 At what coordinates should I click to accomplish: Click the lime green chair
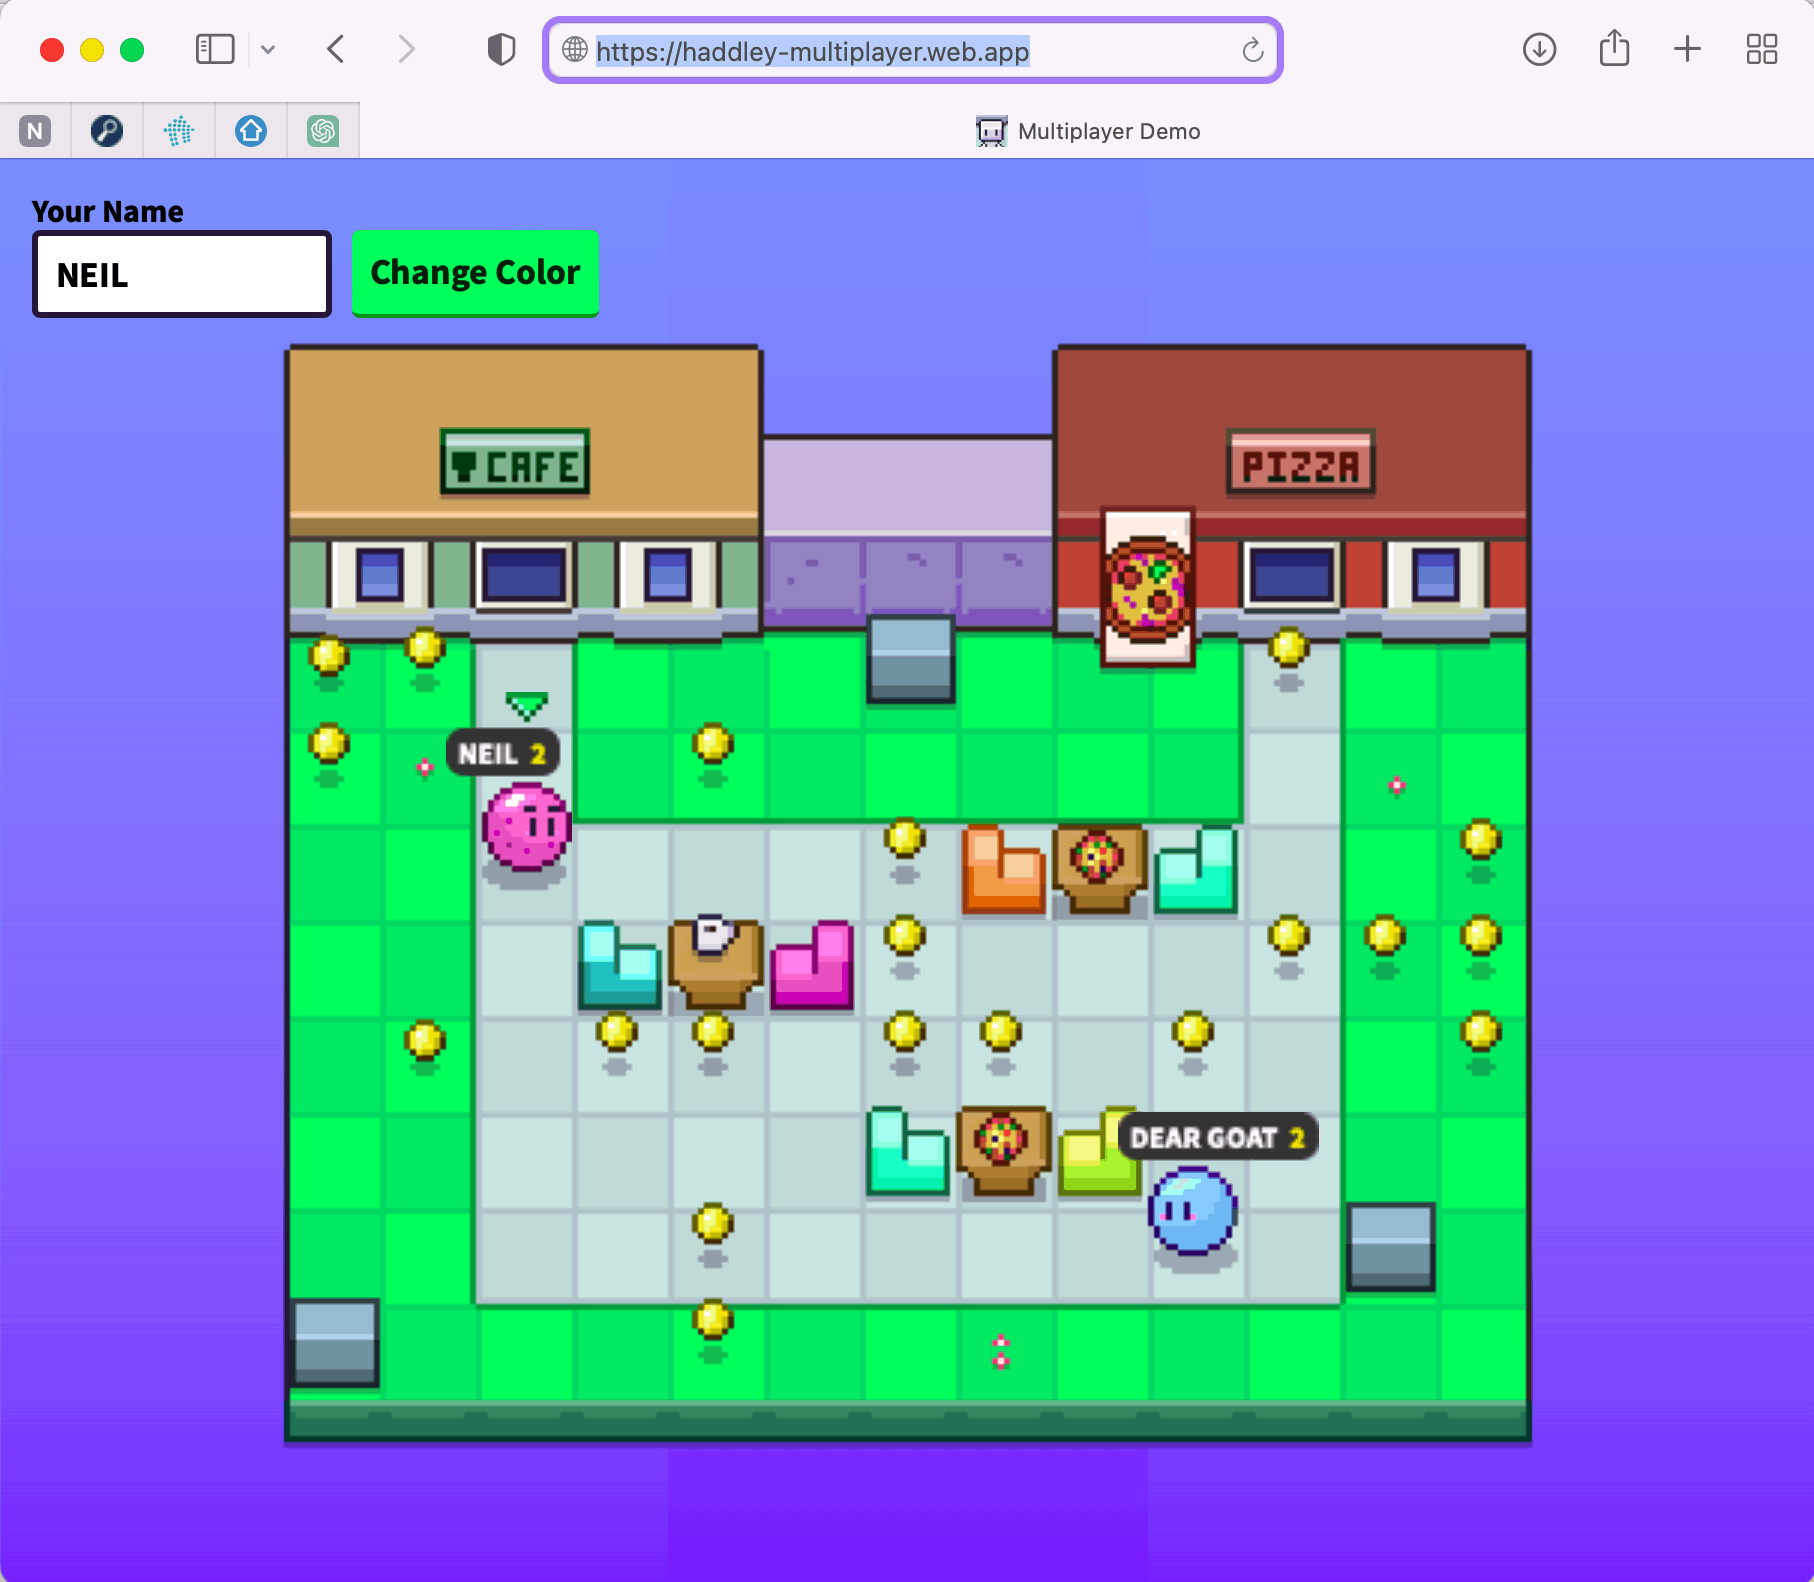(x=1097, y=1153)
